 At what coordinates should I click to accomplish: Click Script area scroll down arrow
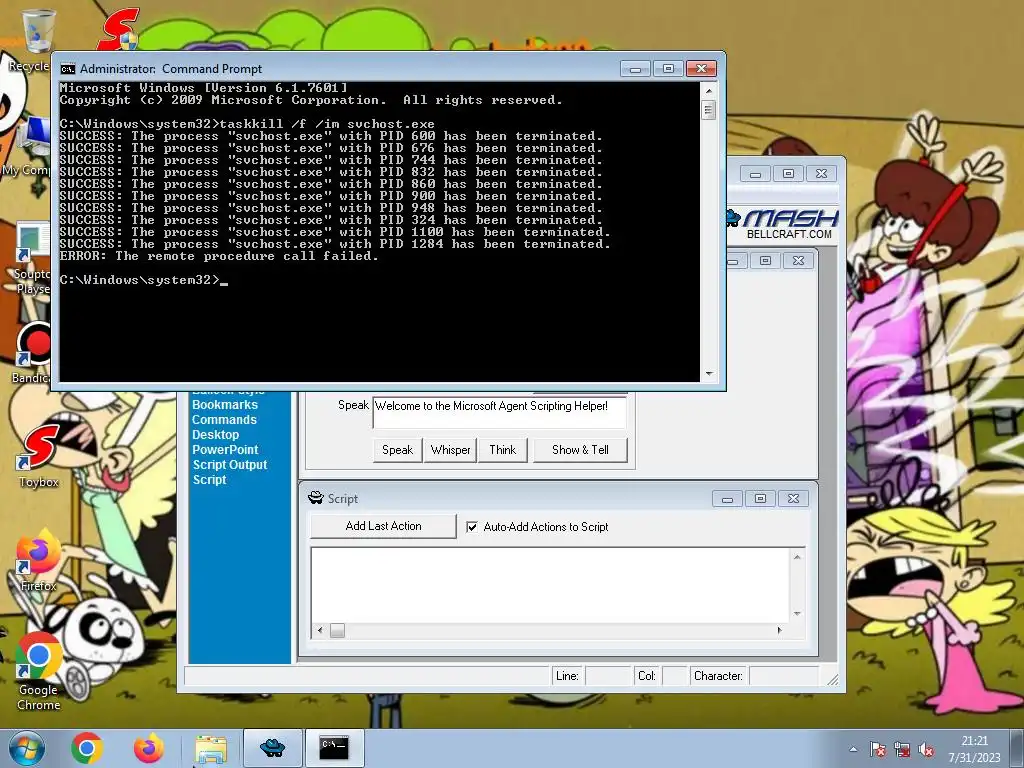click(x=797, y=614)
